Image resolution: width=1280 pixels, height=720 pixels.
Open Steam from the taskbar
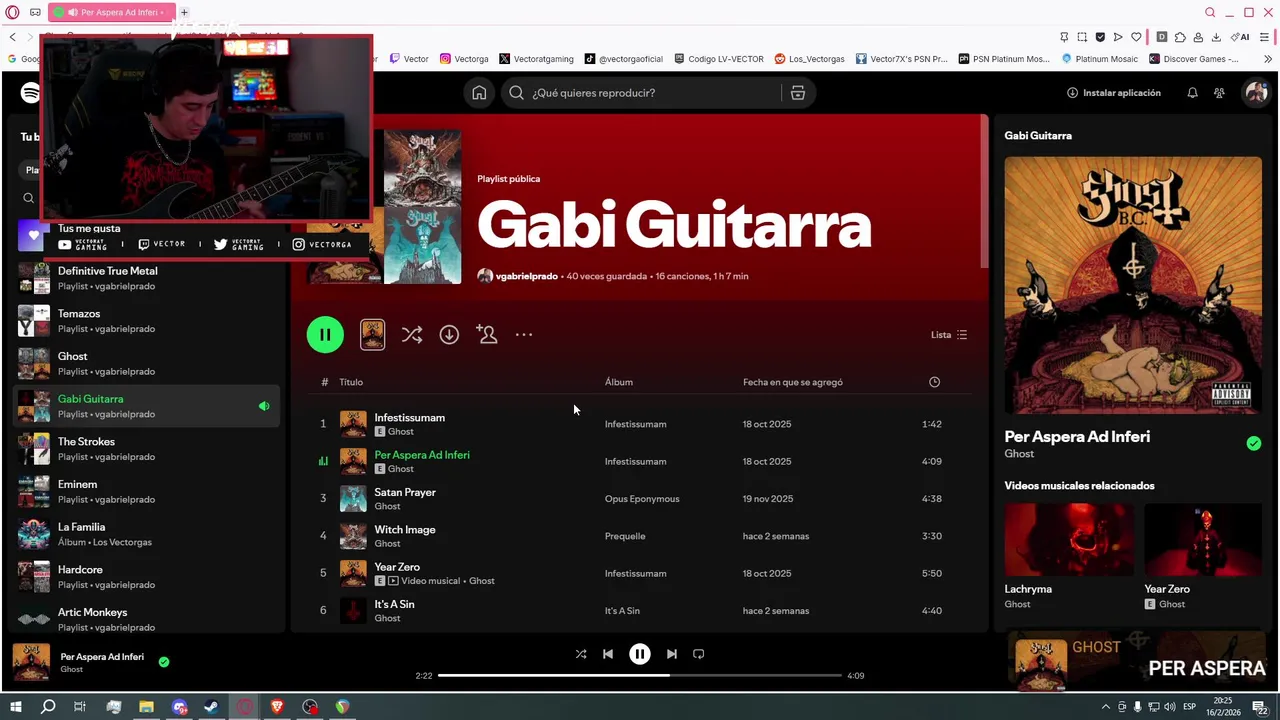click(211, 707)
